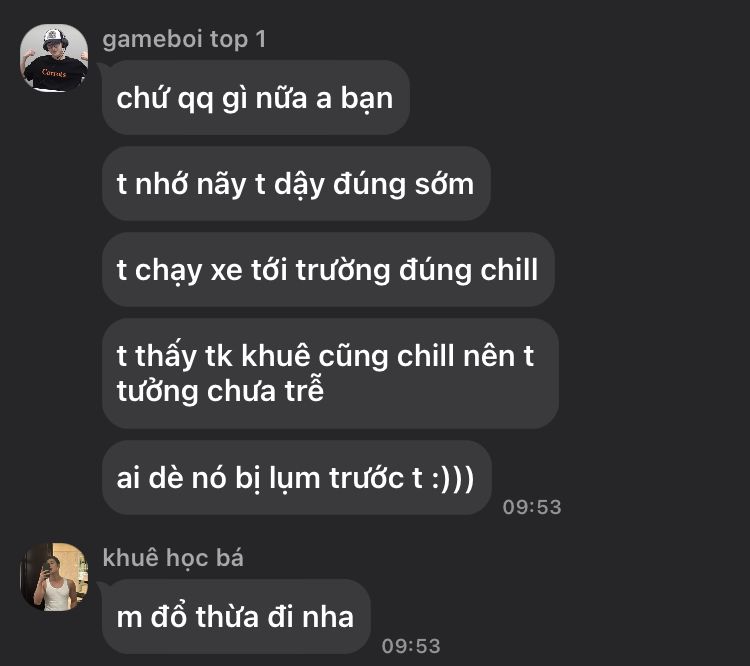Screen dimensions: 750x666
Task: Select the message 'm đổ thừa đi nha'
Action: 236,616
